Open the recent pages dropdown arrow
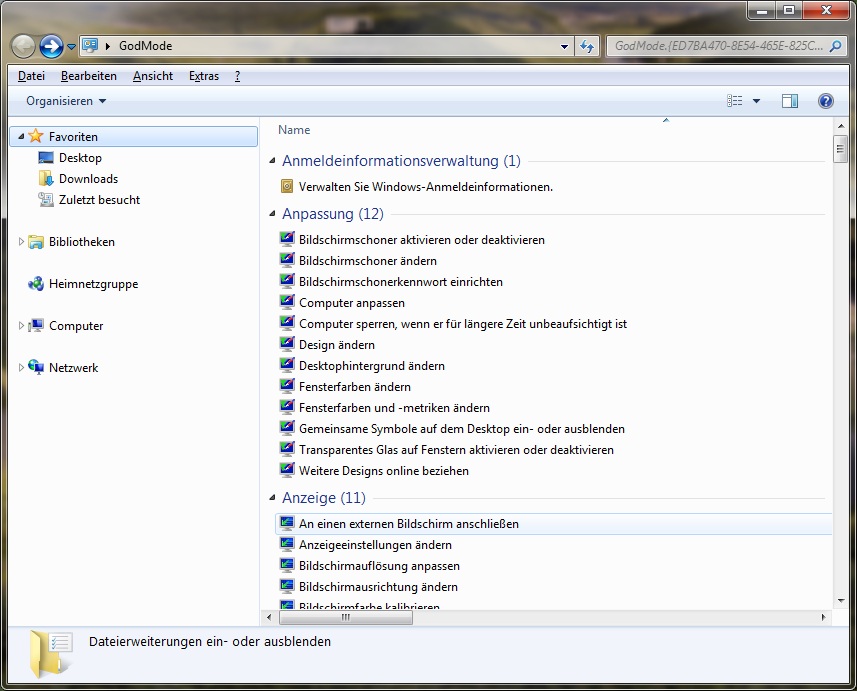The image size is (857, 691). [x=71, y=47]
